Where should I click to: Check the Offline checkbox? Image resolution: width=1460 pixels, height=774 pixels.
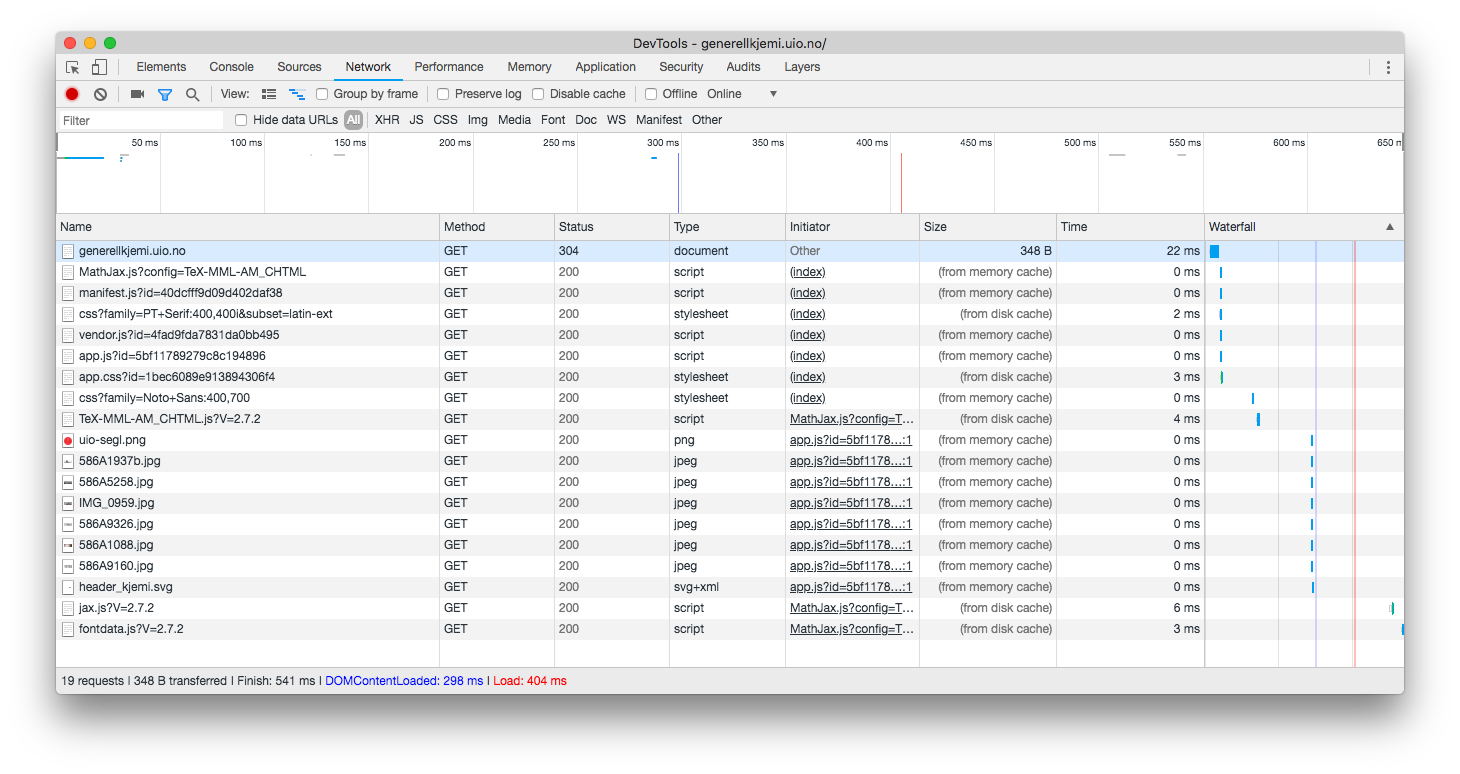651,94
